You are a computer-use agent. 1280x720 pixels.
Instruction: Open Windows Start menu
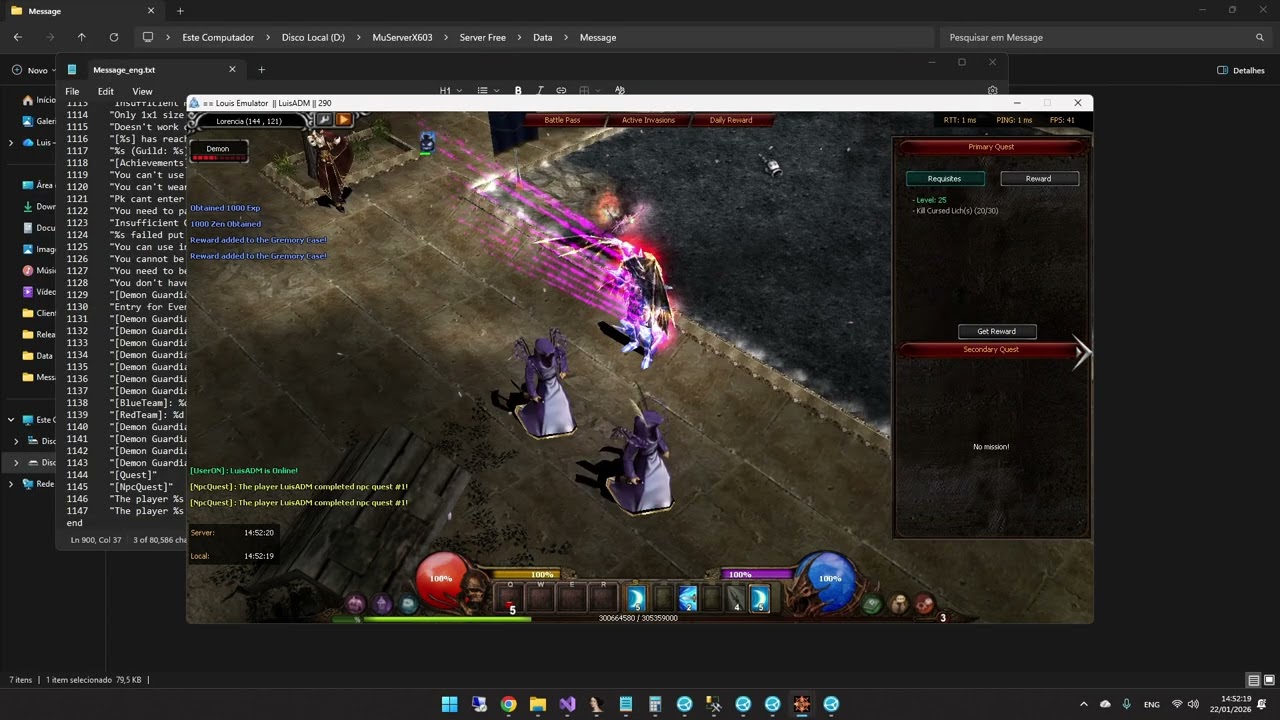coord(450,704)
